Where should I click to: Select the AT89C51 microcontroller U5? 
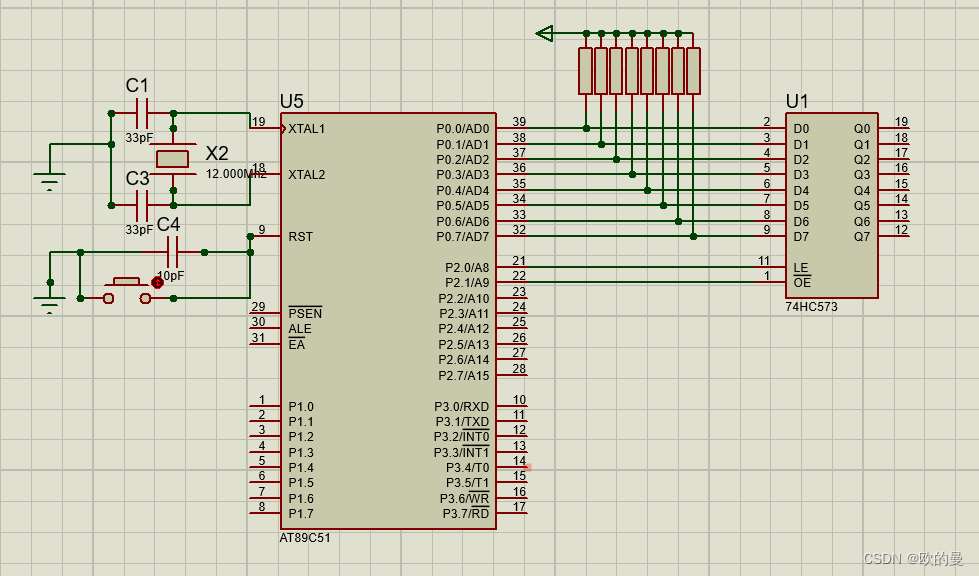[x=390, y=320]
